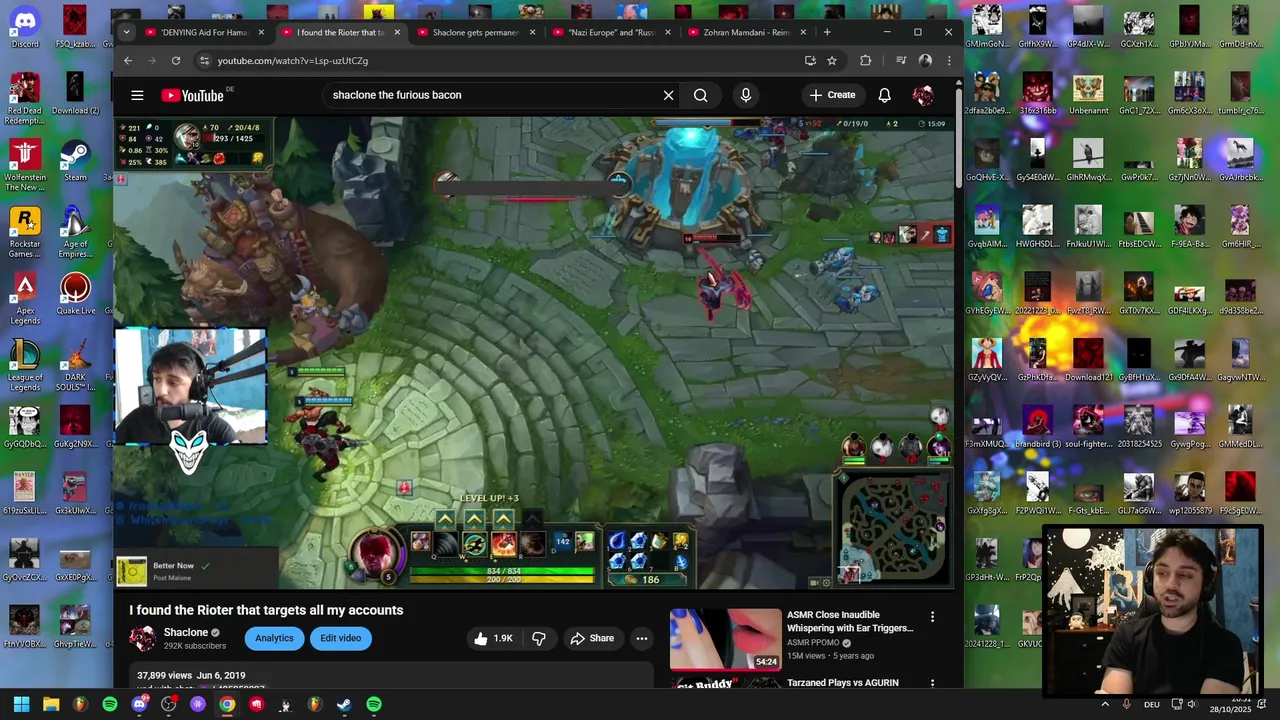Image resolution: width=1280 pixels, height=720 pixels.
Task: View site information in the address bar
Action: (205, 60)
